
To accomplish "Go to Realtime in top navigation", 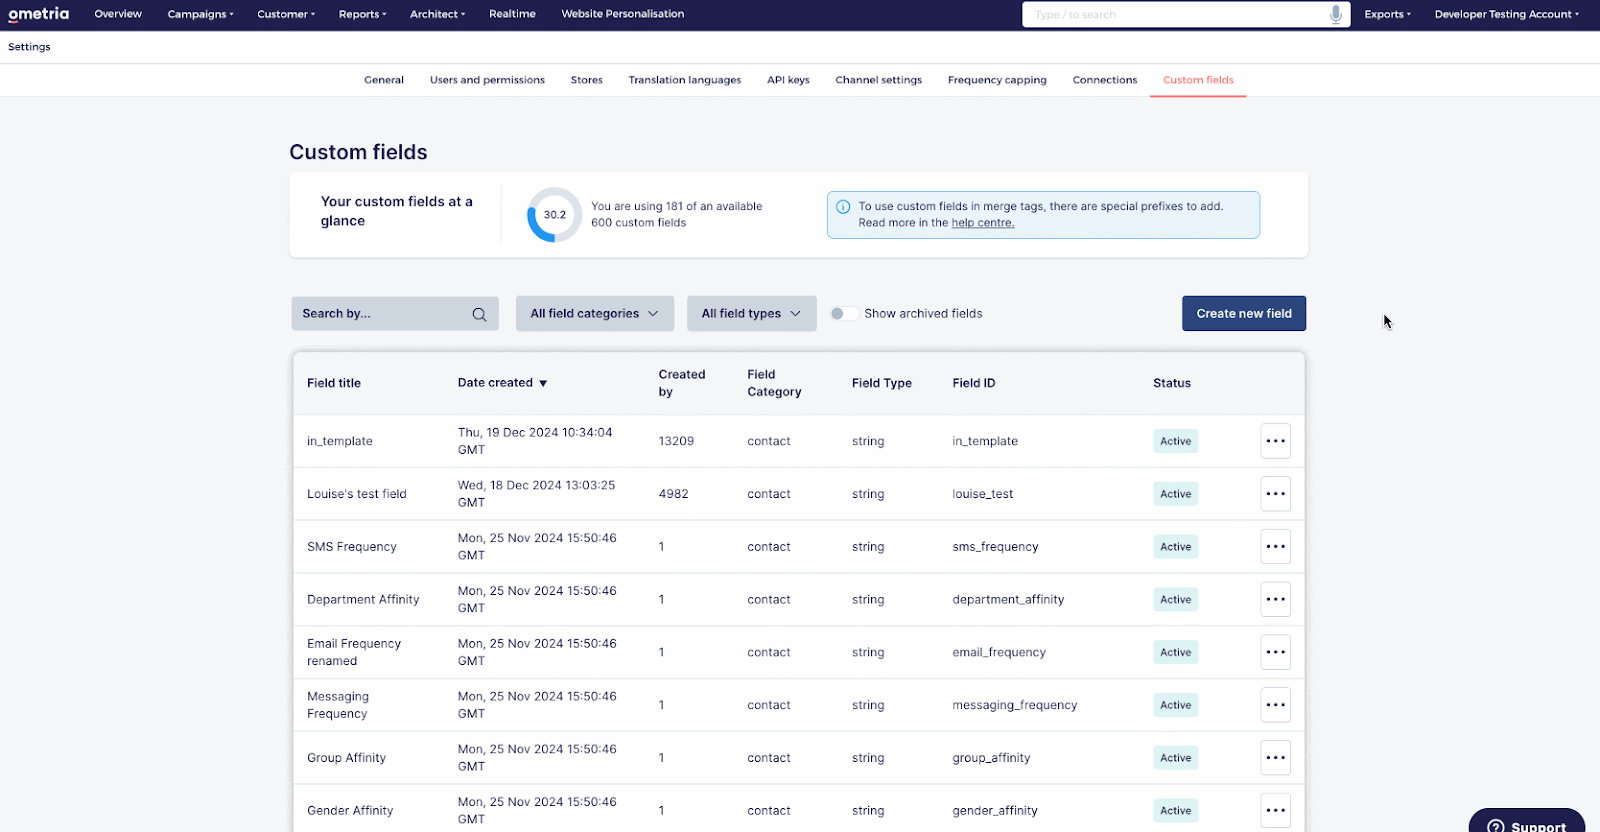I will pyautogui.click(x=512, y=14).
